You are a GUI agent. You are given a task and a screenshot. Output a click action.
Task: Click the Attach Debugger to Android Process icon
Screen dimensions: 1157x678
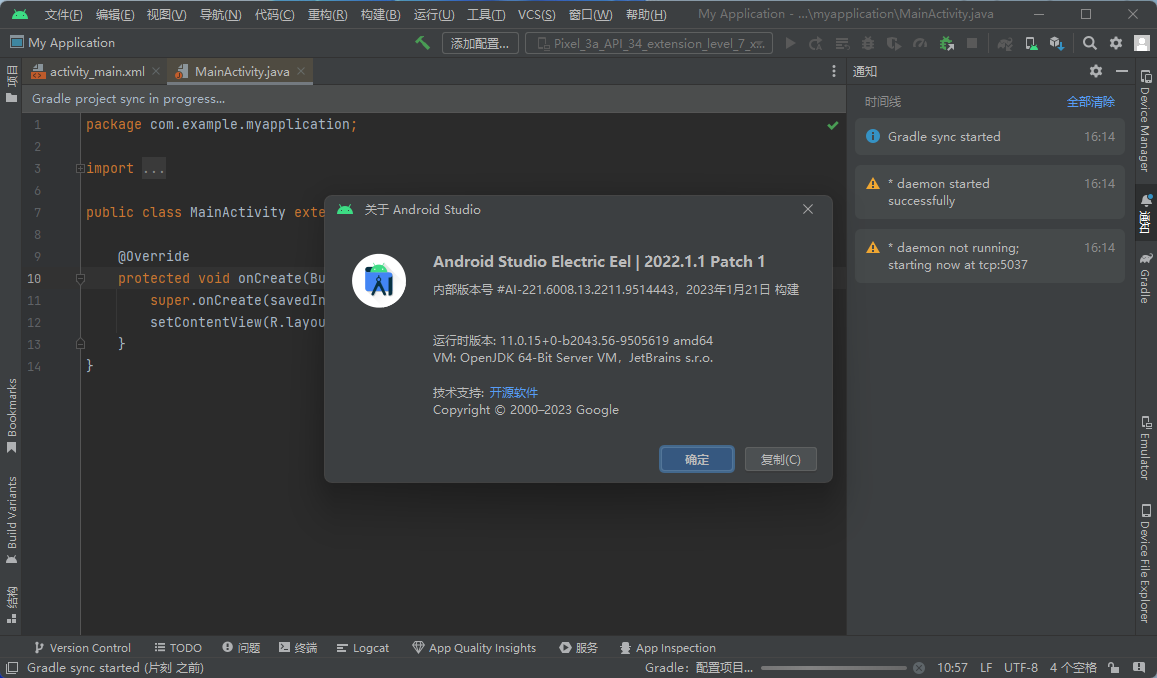(x=947, y=44)
